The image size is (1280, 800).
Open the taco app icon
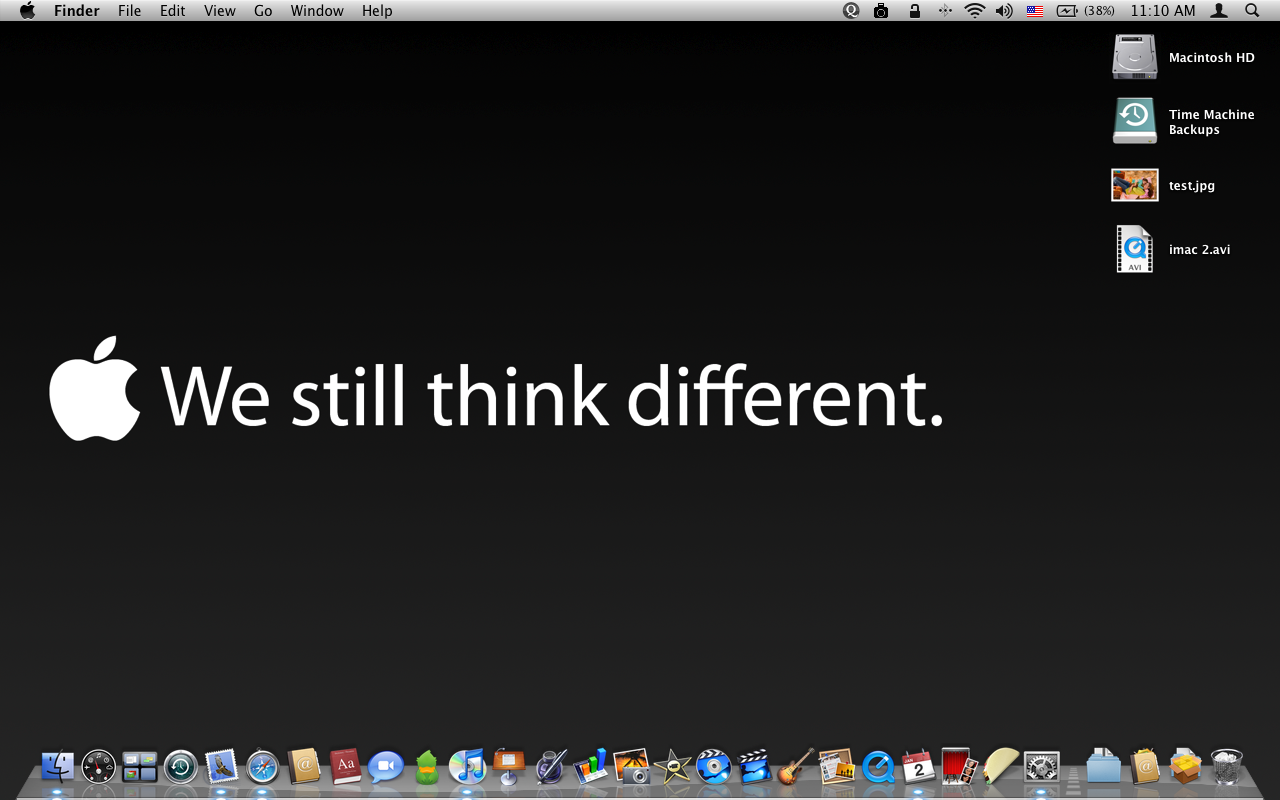(x=1001, y=767)
